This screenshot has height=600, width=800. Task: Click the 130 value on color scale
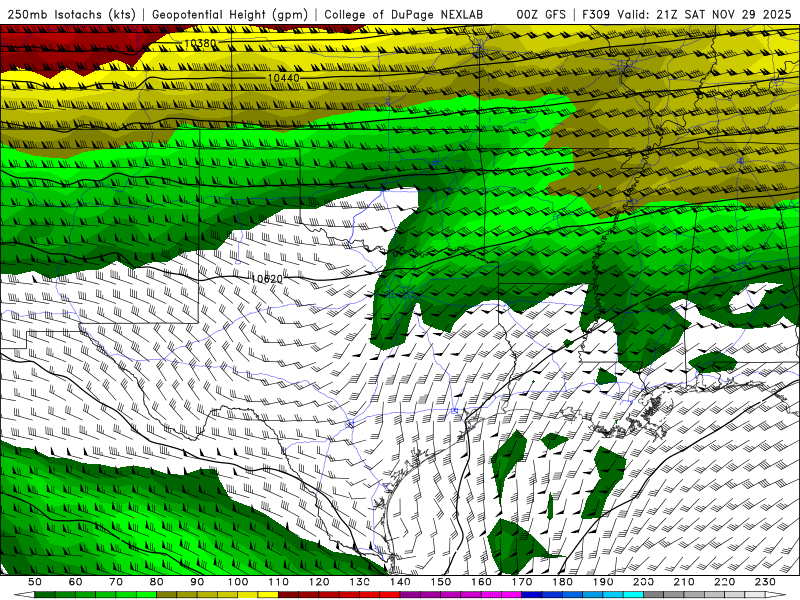[x=360, y=582]
